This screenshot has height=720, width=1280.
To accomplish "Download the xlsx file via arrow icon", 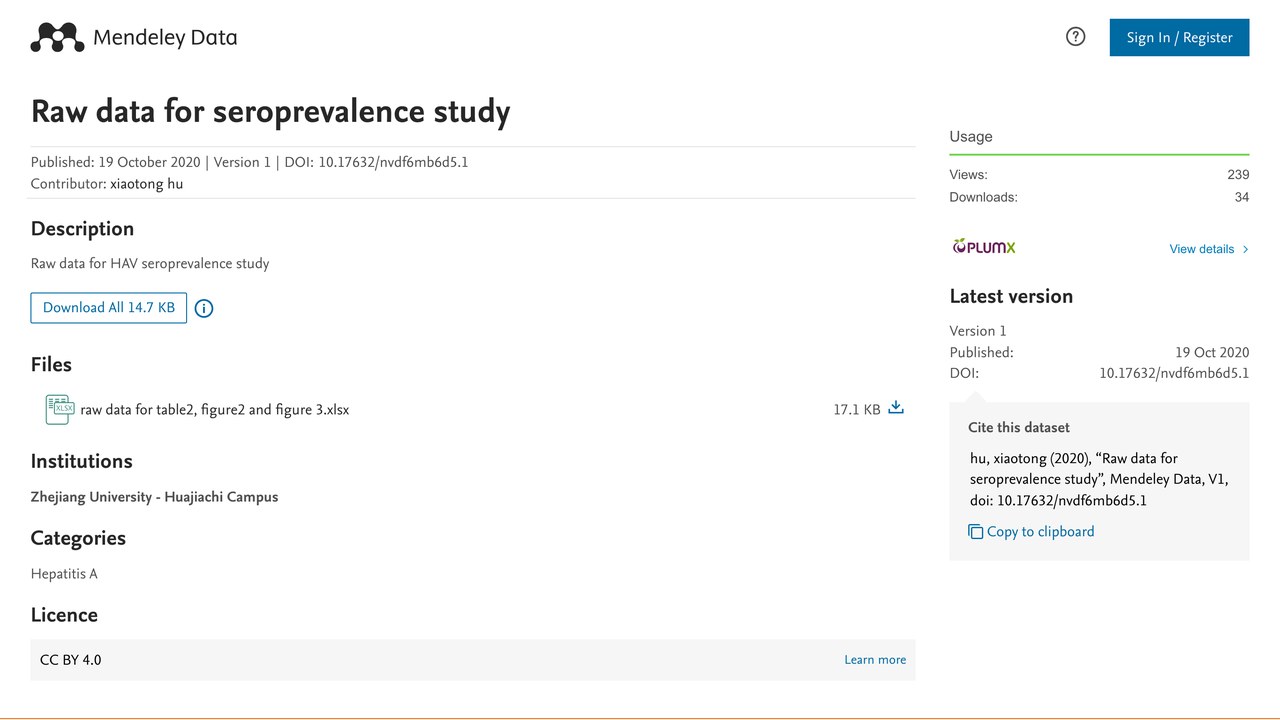I will coord(896,408).
